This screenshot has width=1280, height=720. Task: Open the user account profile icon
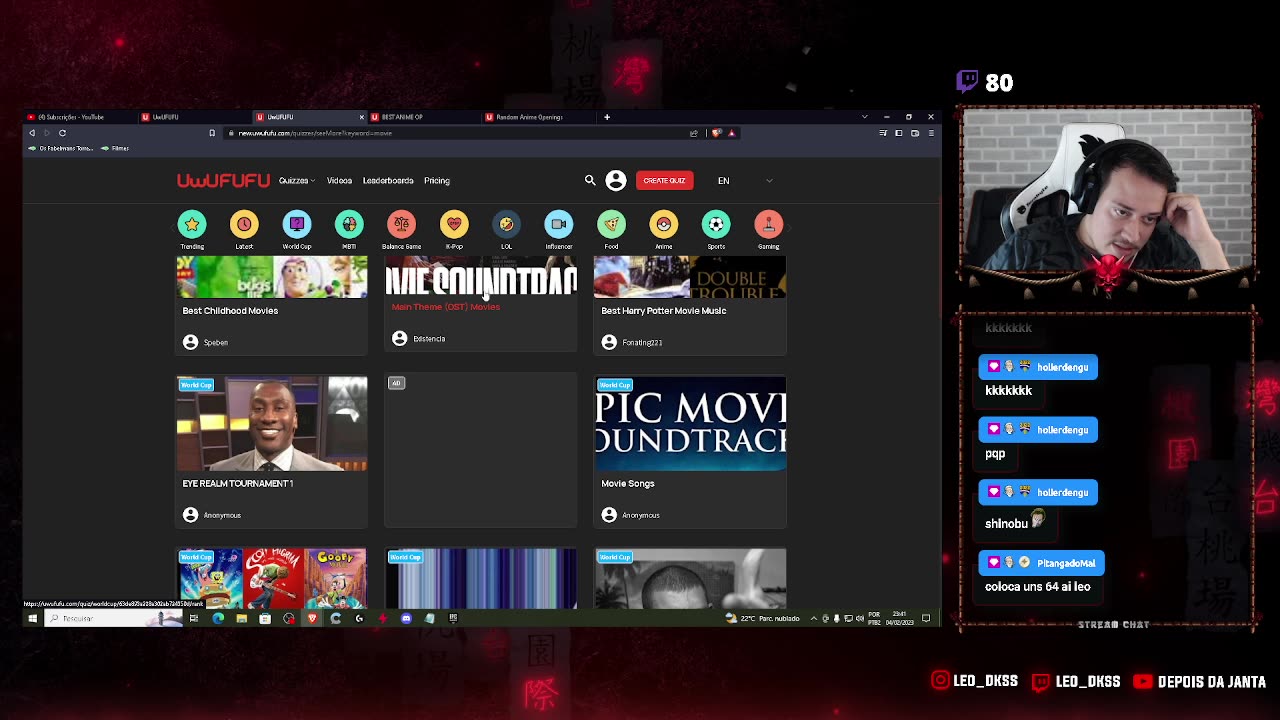coord(616,180)
